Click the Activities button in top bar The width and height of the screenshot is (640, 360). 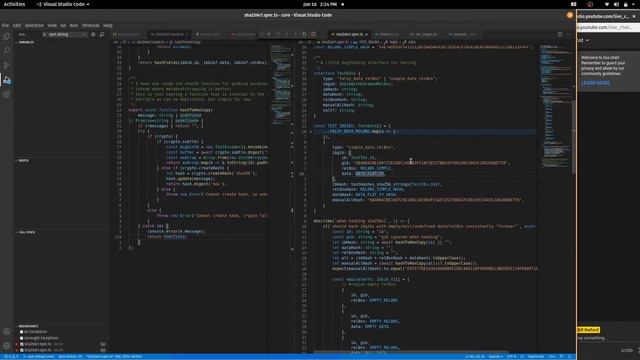click(14, 4)
